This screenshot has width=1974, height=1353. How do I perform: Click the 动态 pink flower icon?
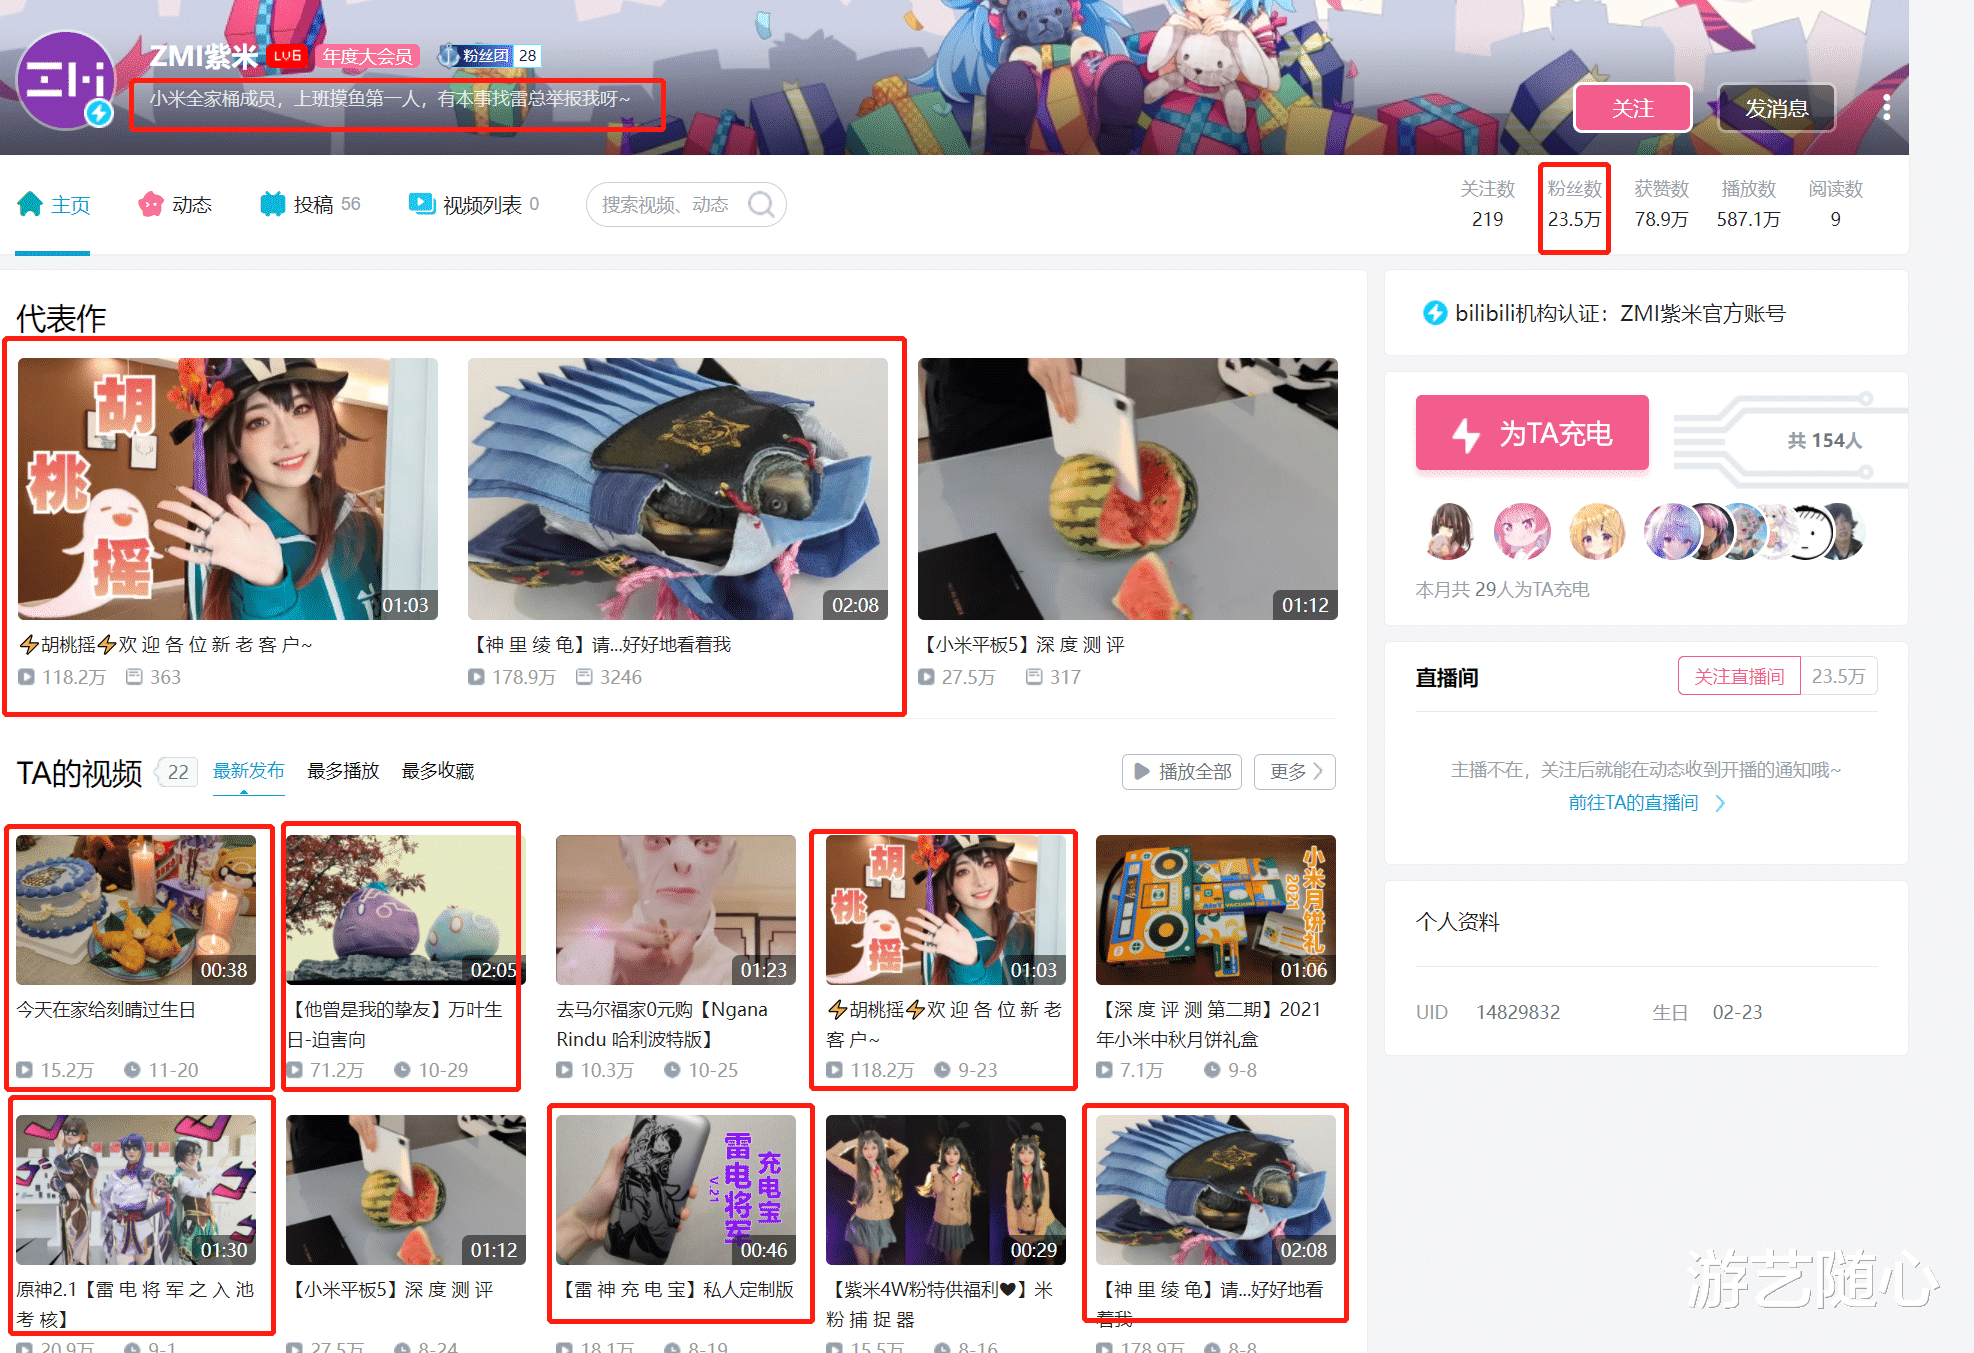click(x=150, y=204)
